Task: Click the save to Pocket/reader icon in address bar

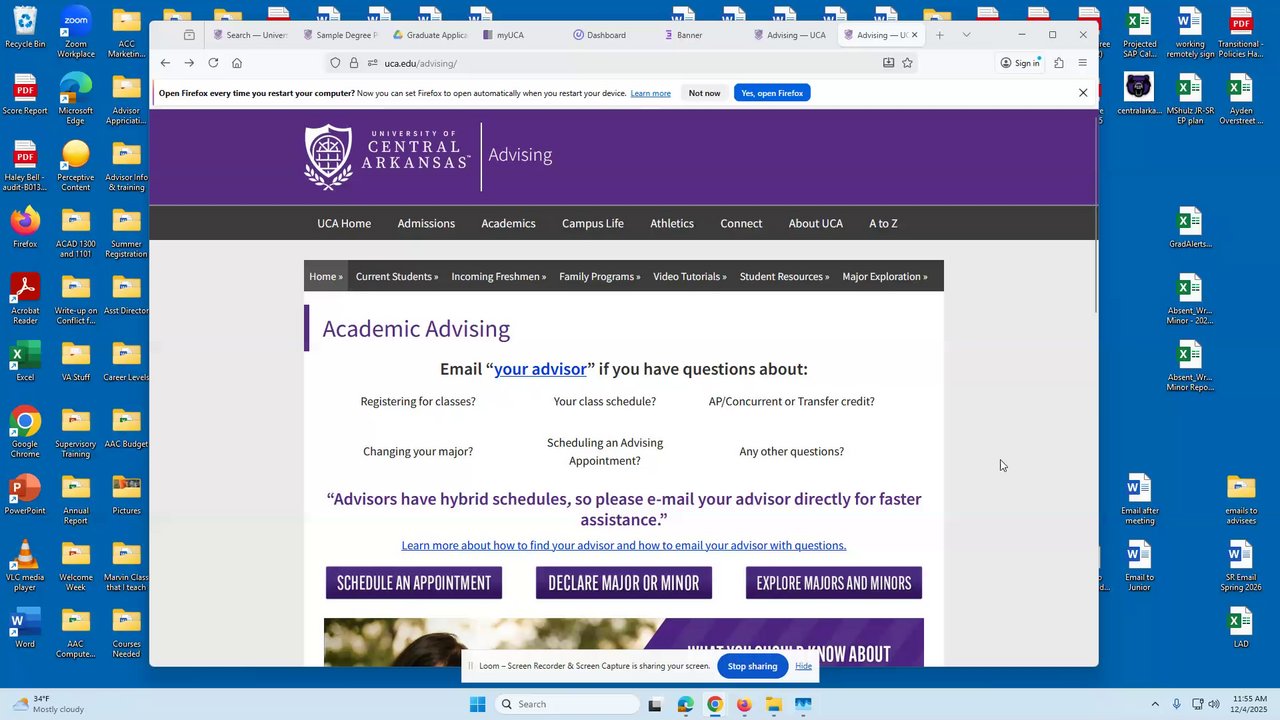Action: [x=888, y=63]
